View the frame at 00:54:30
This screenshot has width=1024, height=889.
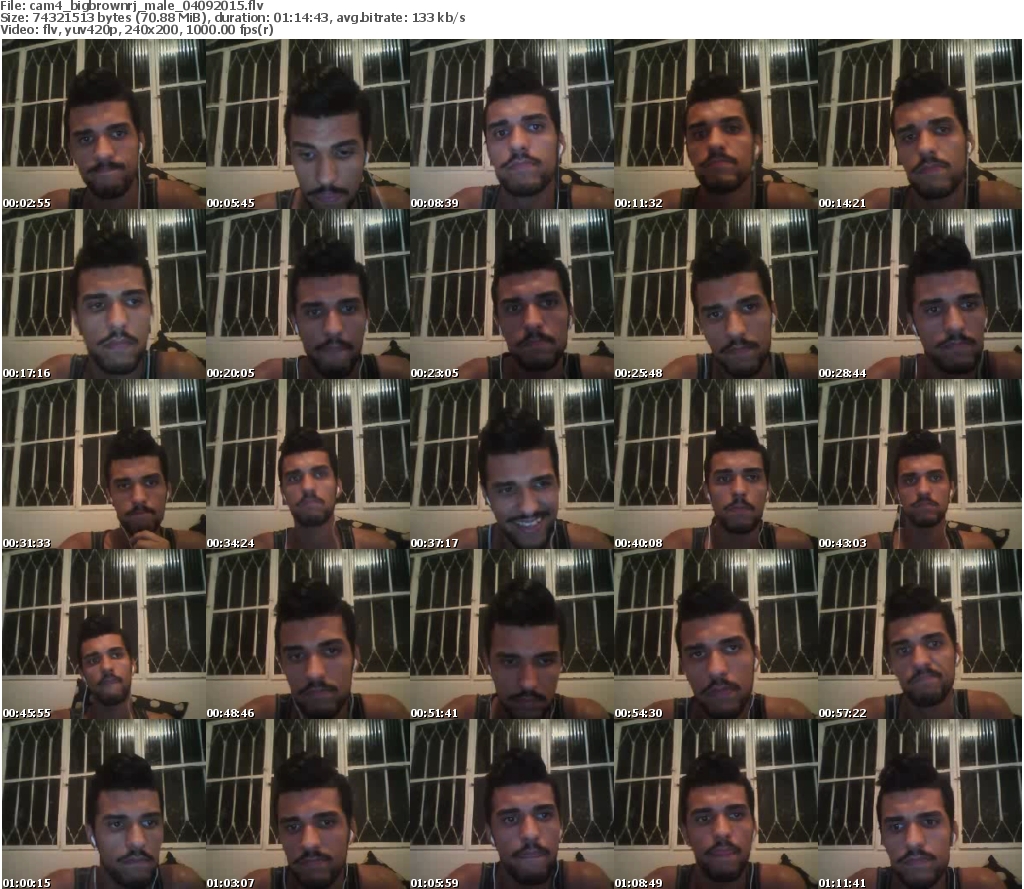point(716,634)
